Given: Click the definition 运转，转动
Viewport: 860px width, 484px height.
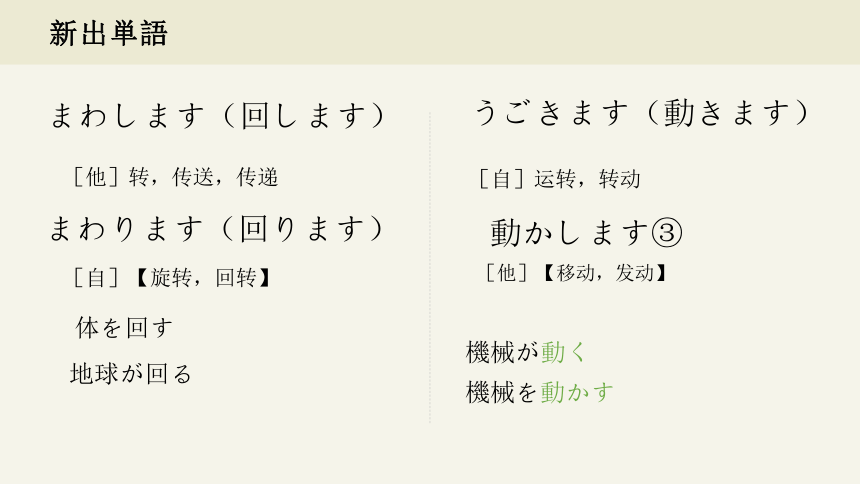Looking at the screenshot, I should click(x=587, y=179).
